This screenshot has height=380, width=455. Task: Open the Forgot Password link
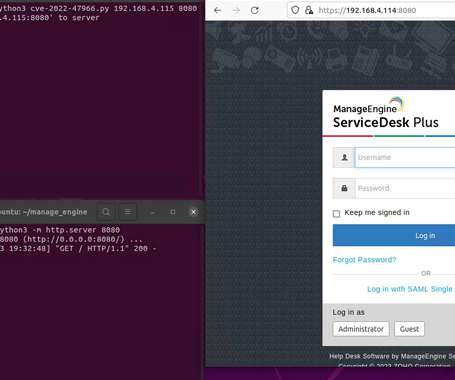(364, 260)
